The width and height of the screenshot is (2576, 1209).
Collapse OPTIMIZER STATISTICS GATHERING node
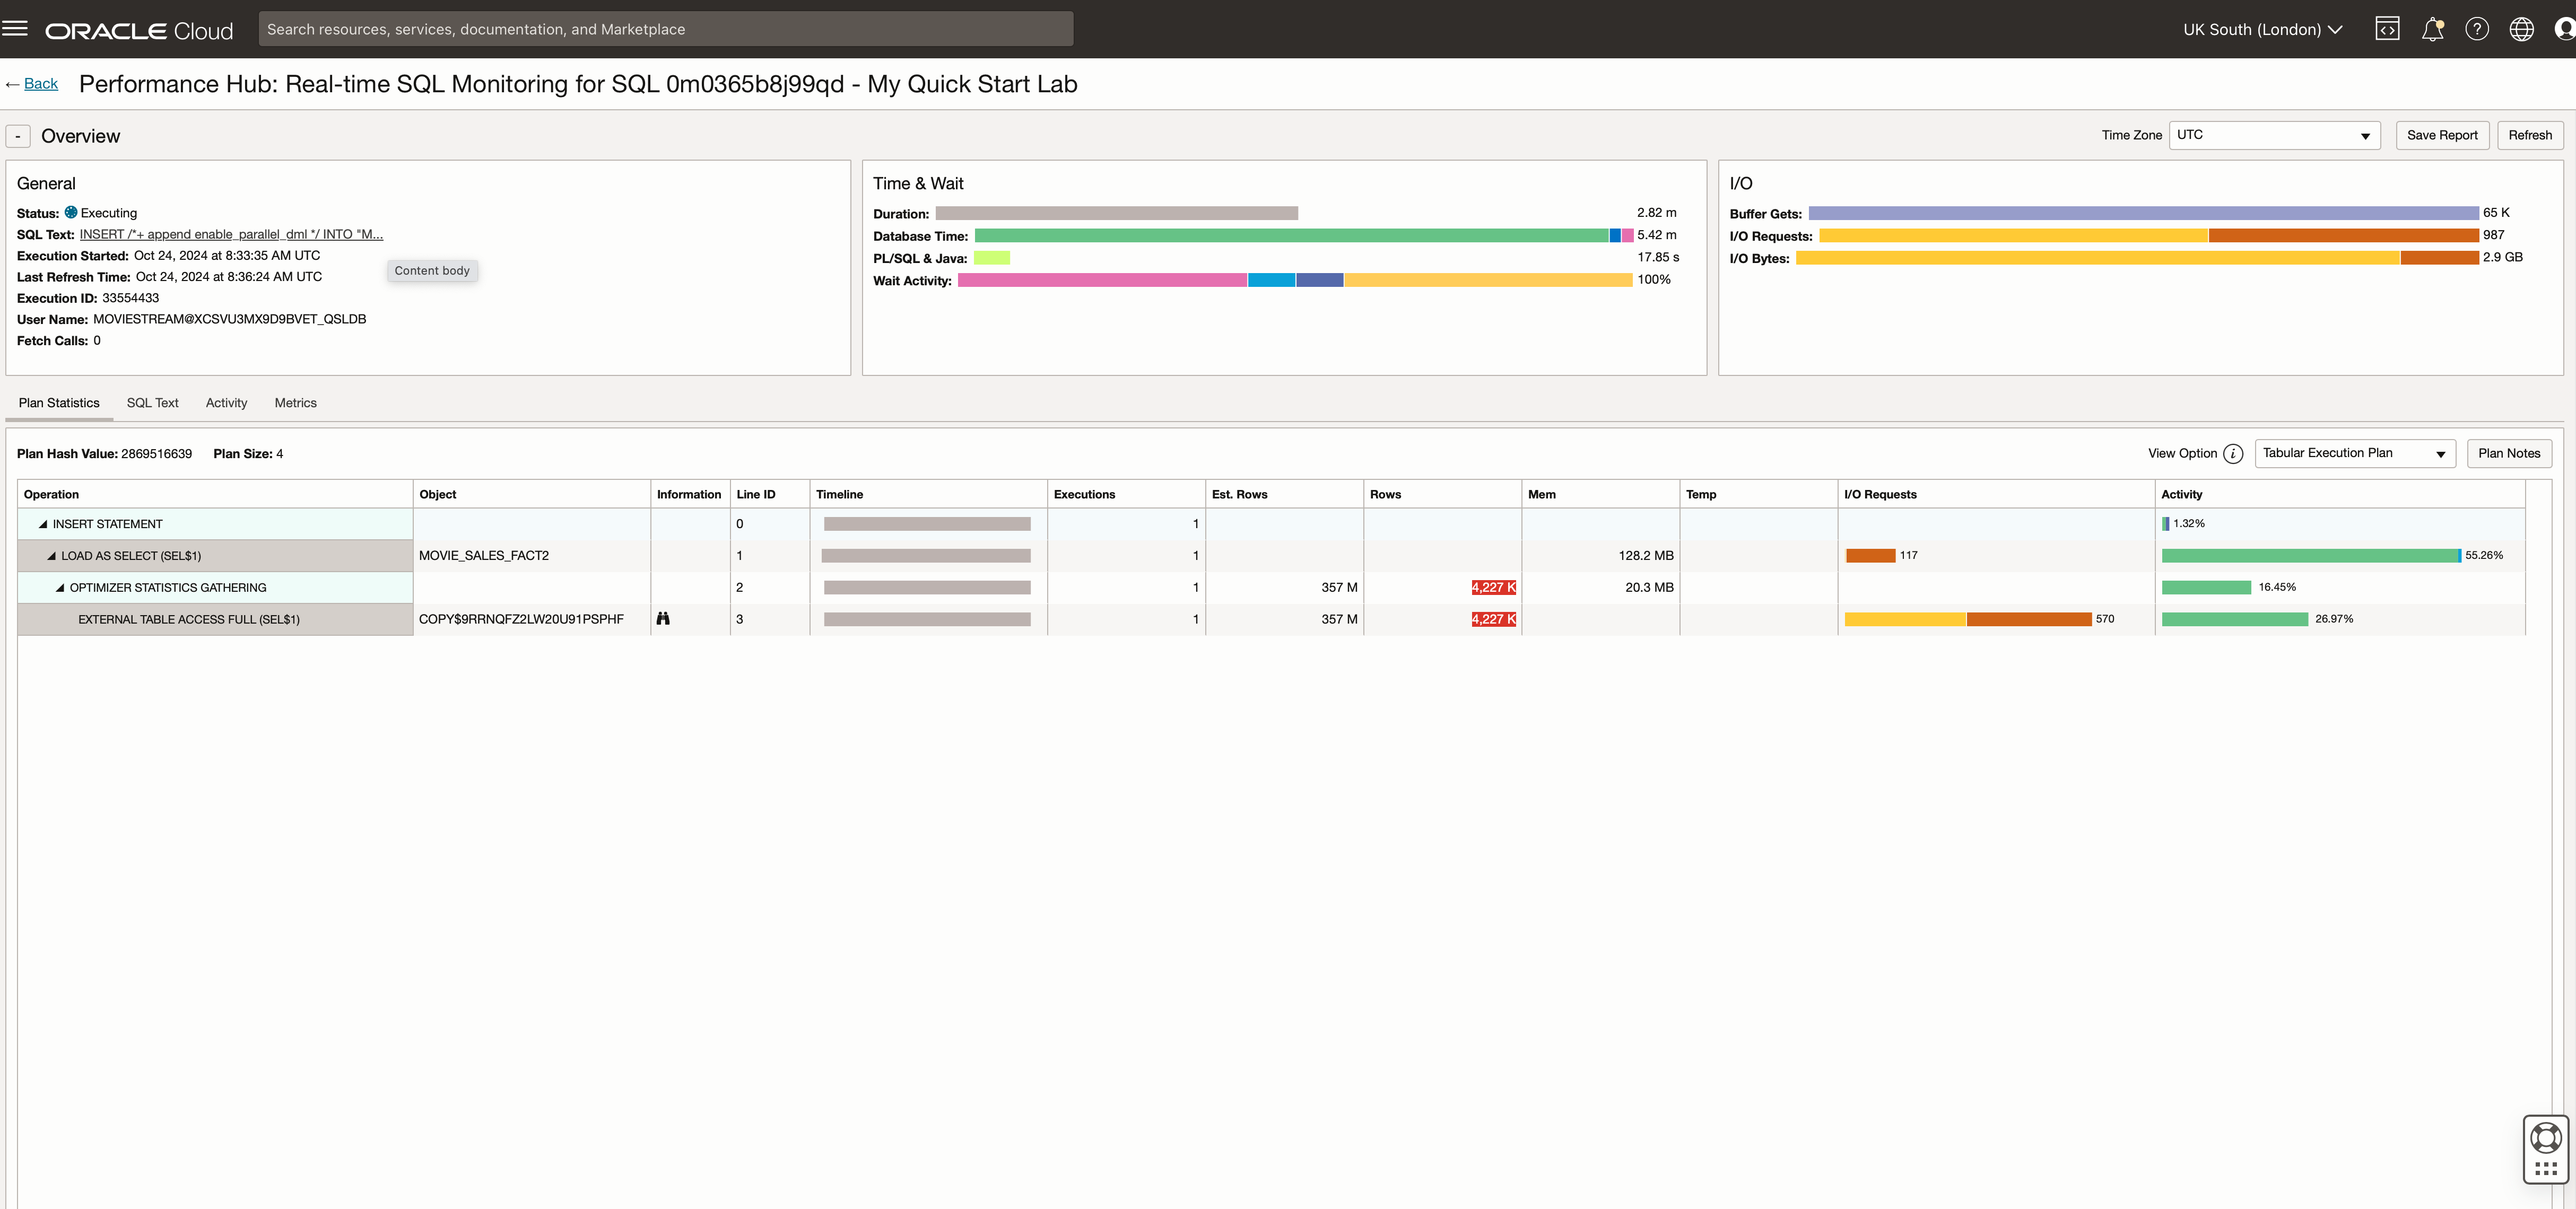coord(60,588)
